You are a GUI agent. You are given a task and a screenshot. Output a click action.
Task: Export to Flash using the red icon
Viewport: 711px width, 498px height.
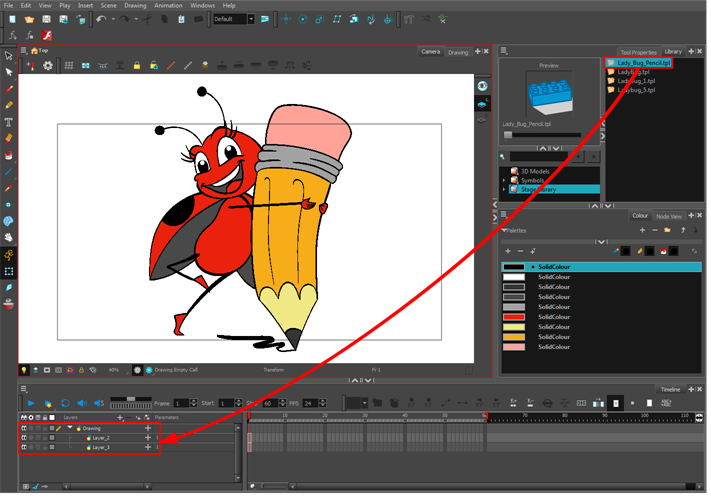[x=46, y=35]
